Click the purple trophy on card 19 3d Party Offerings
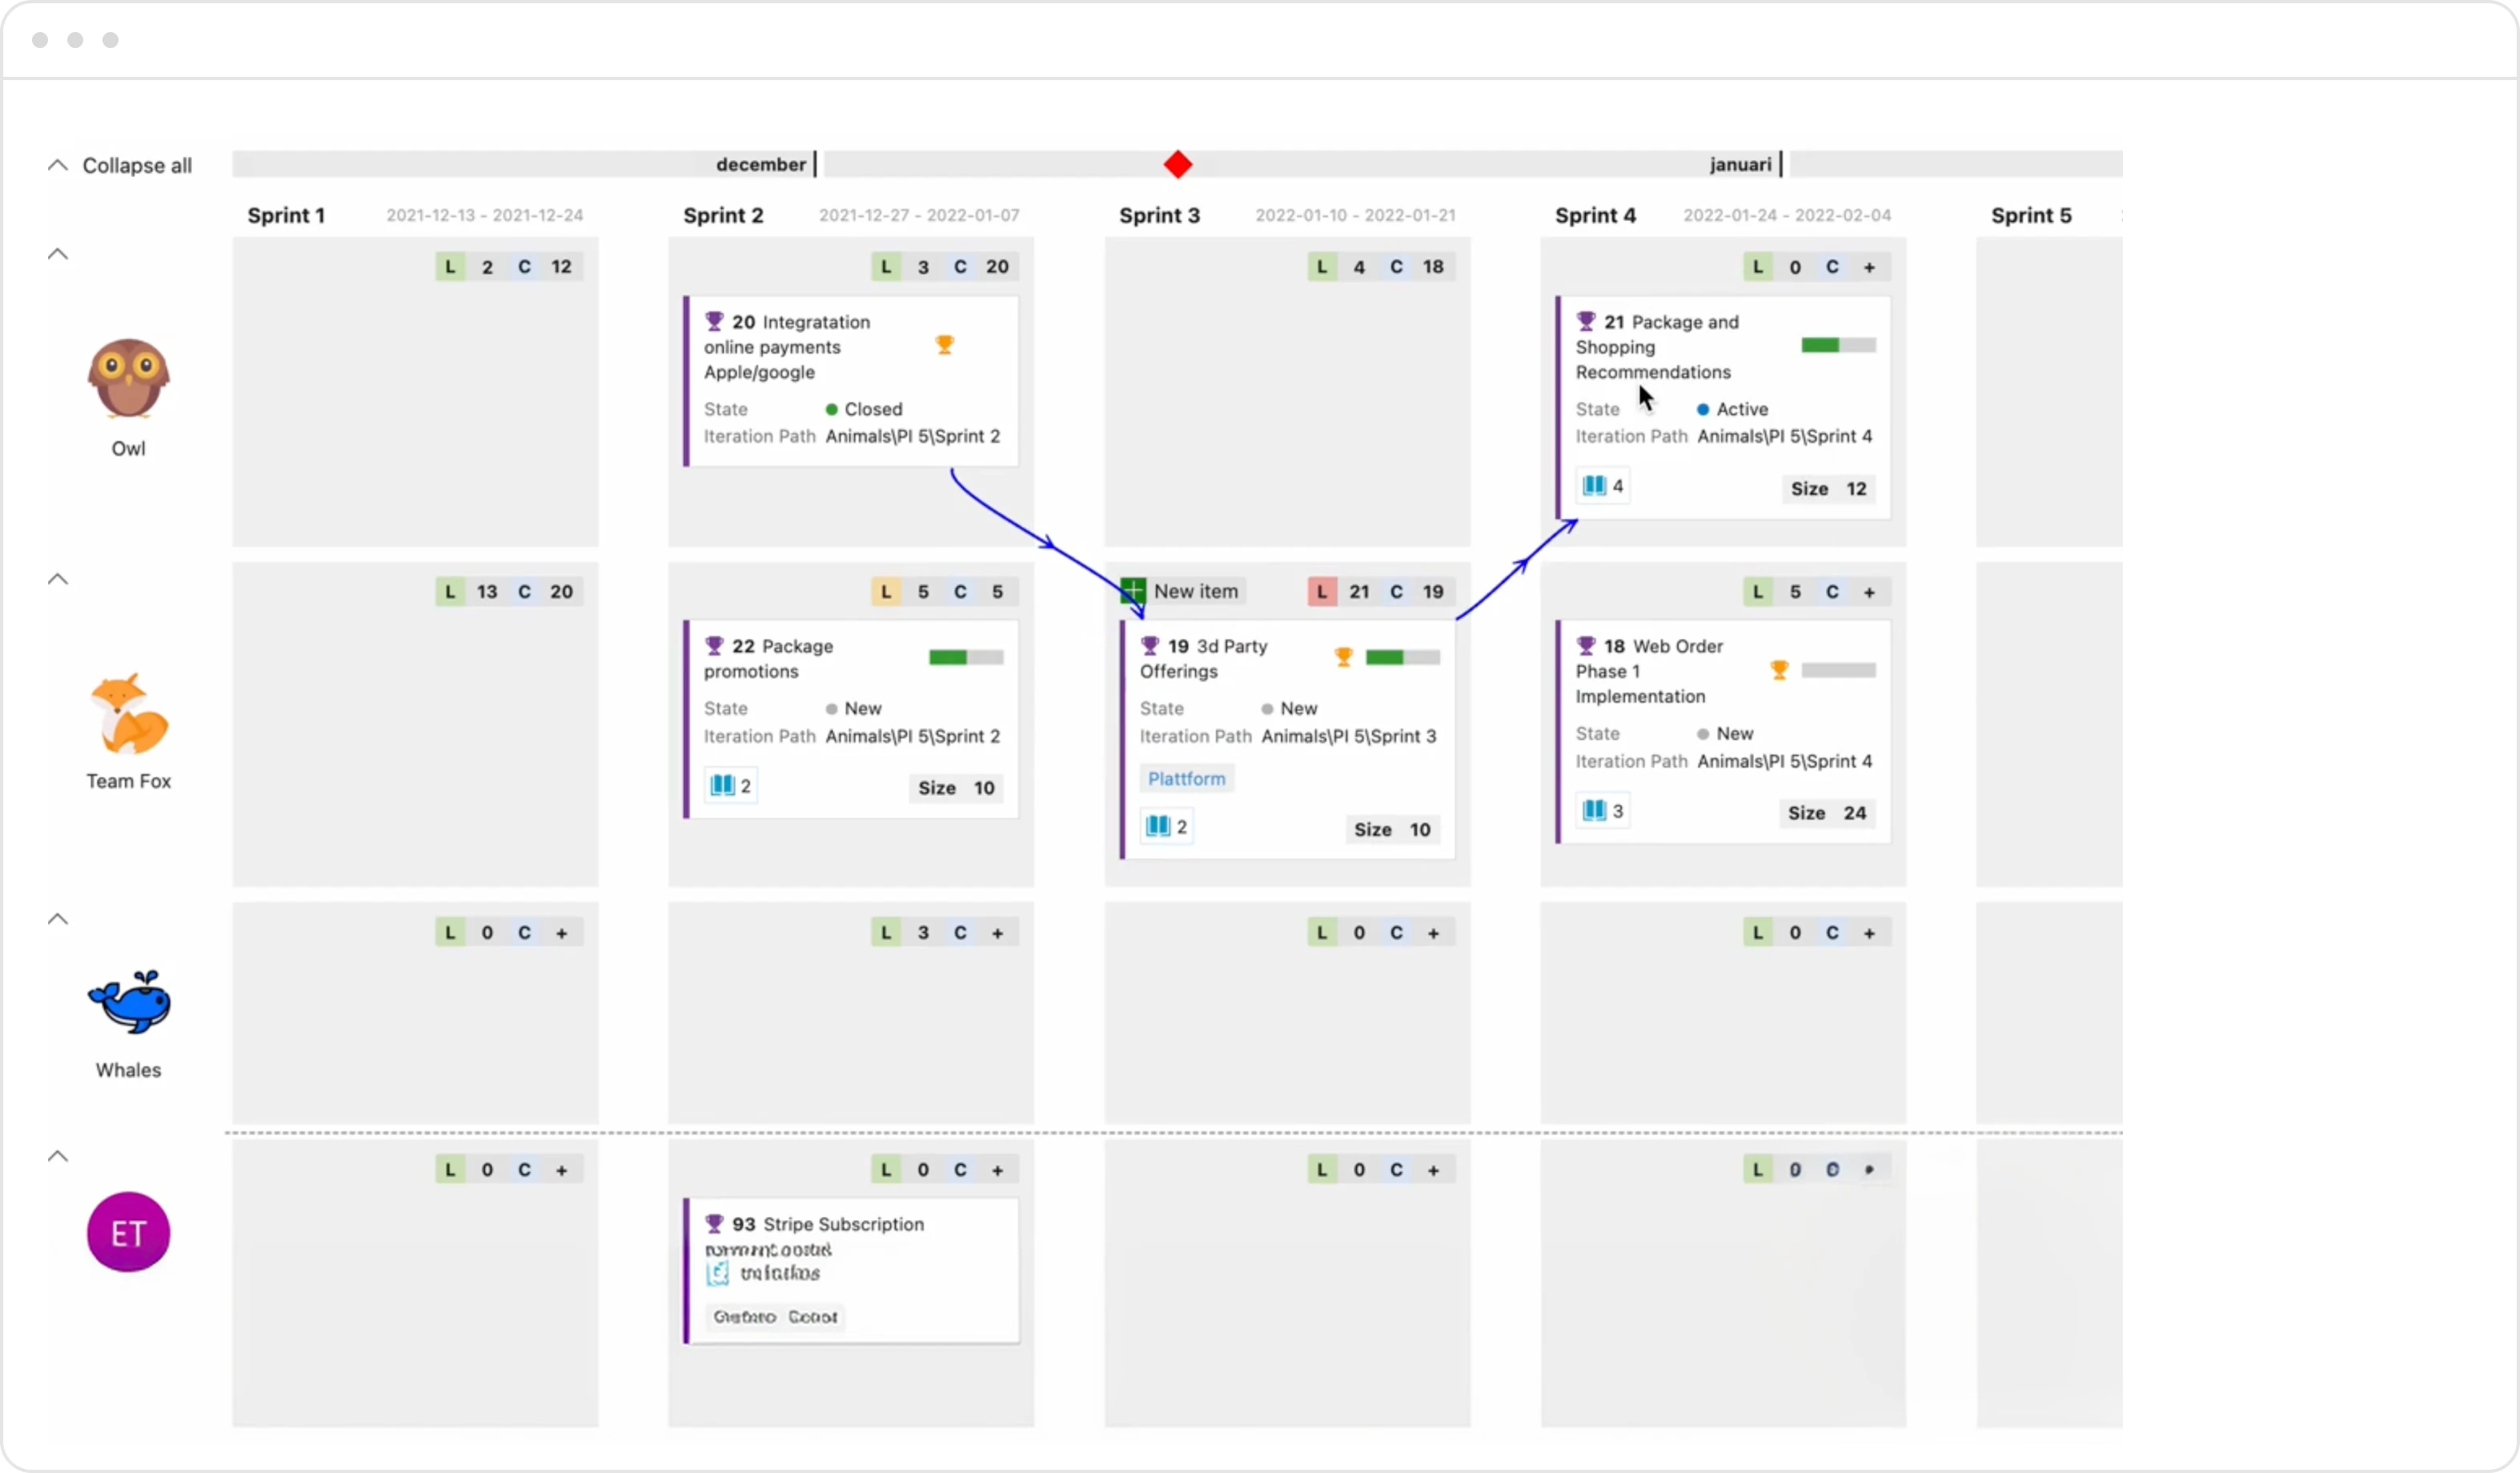This screenshot has width=2520, height=1473. click(1150, 646)
